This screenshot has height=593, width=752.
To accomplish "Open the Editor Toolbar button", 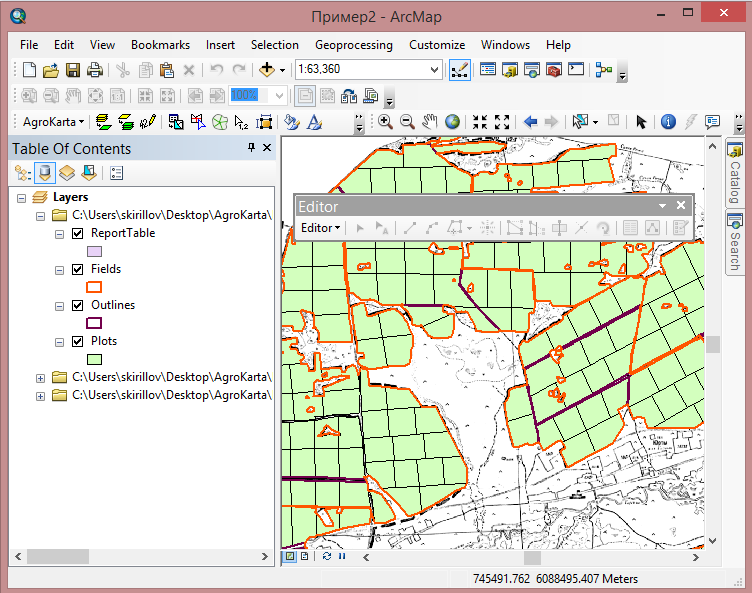I will (x=460, y=70).
